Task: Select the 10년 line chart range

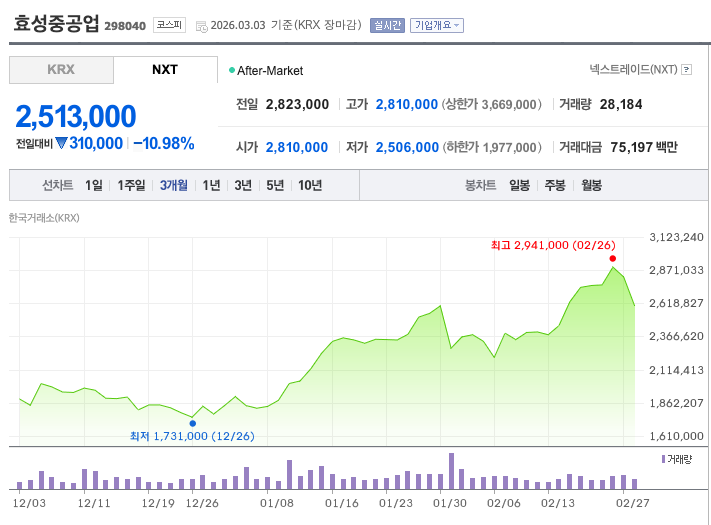Action: pos(310,185)
